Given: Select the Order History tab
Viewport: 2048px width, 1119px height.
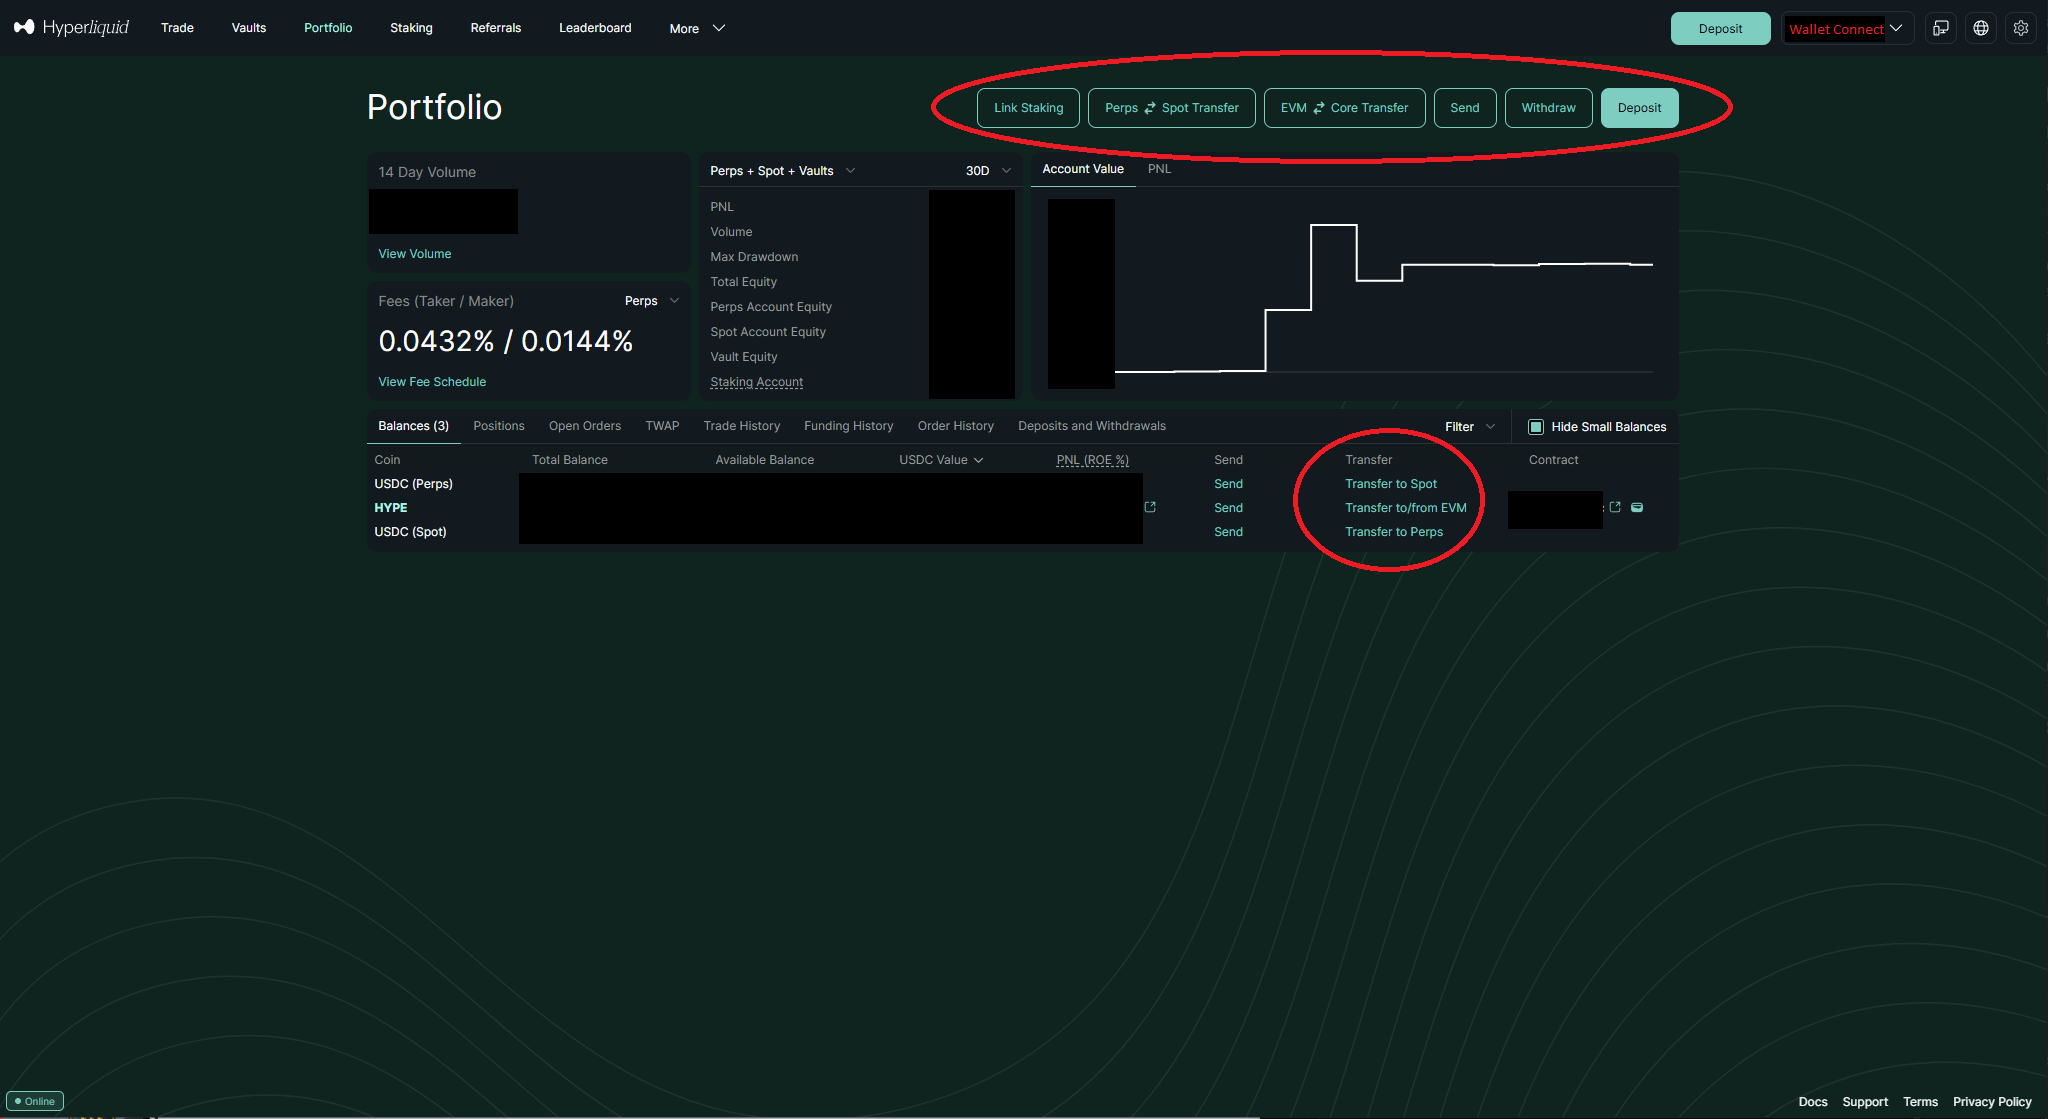Looking at the screenshot, I should [x=955, y=426].
